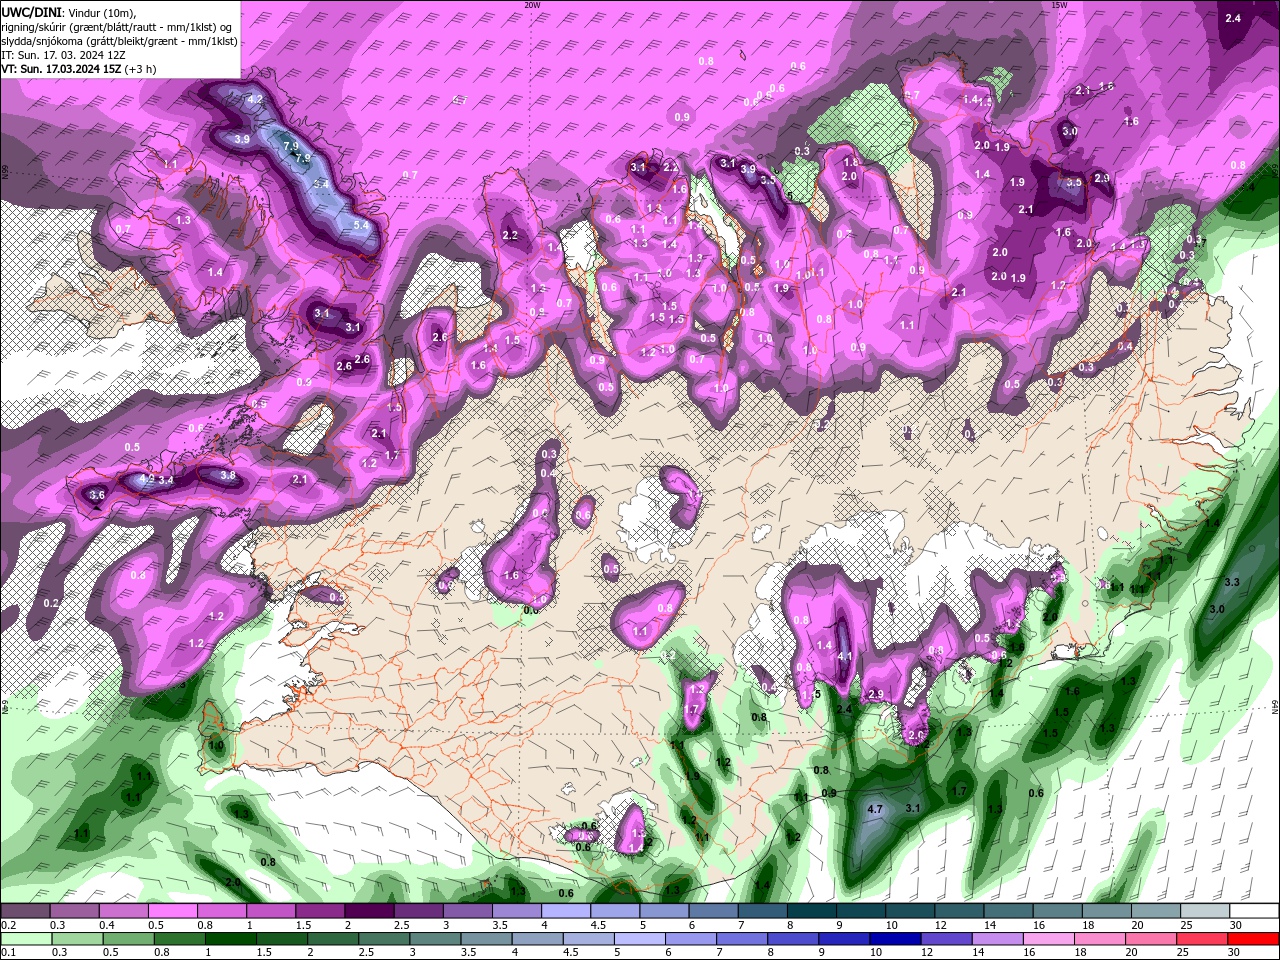
Task: Click the darkest purple swatch between 2 and 2.5 on the upper scale
Action: click(x=369, y=911)
